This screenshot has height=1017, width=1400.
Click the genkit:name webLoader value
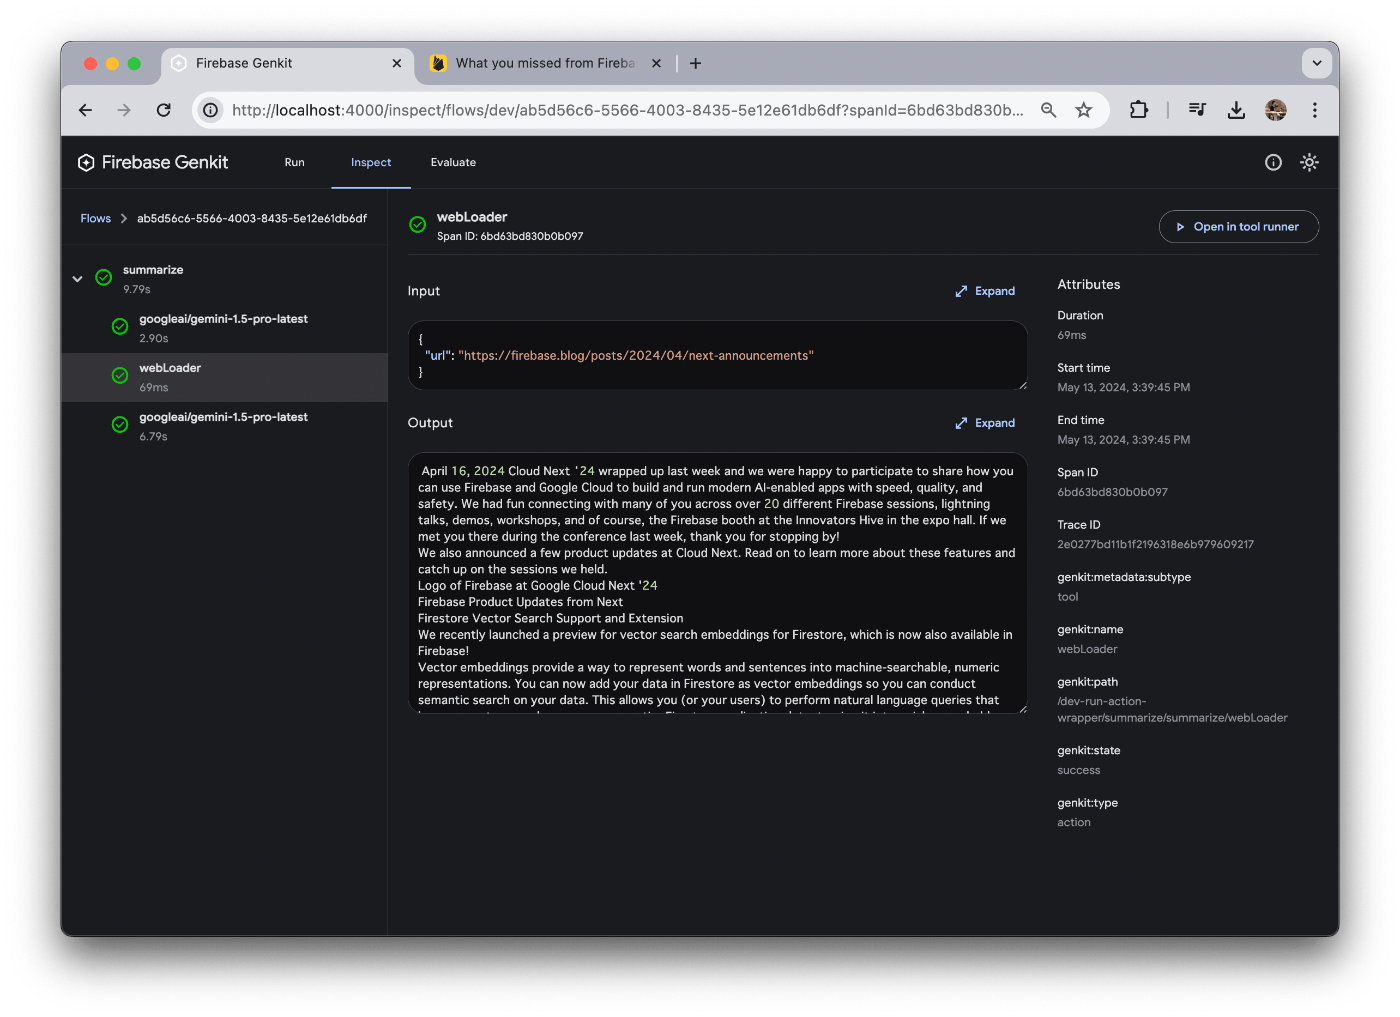1087,649
